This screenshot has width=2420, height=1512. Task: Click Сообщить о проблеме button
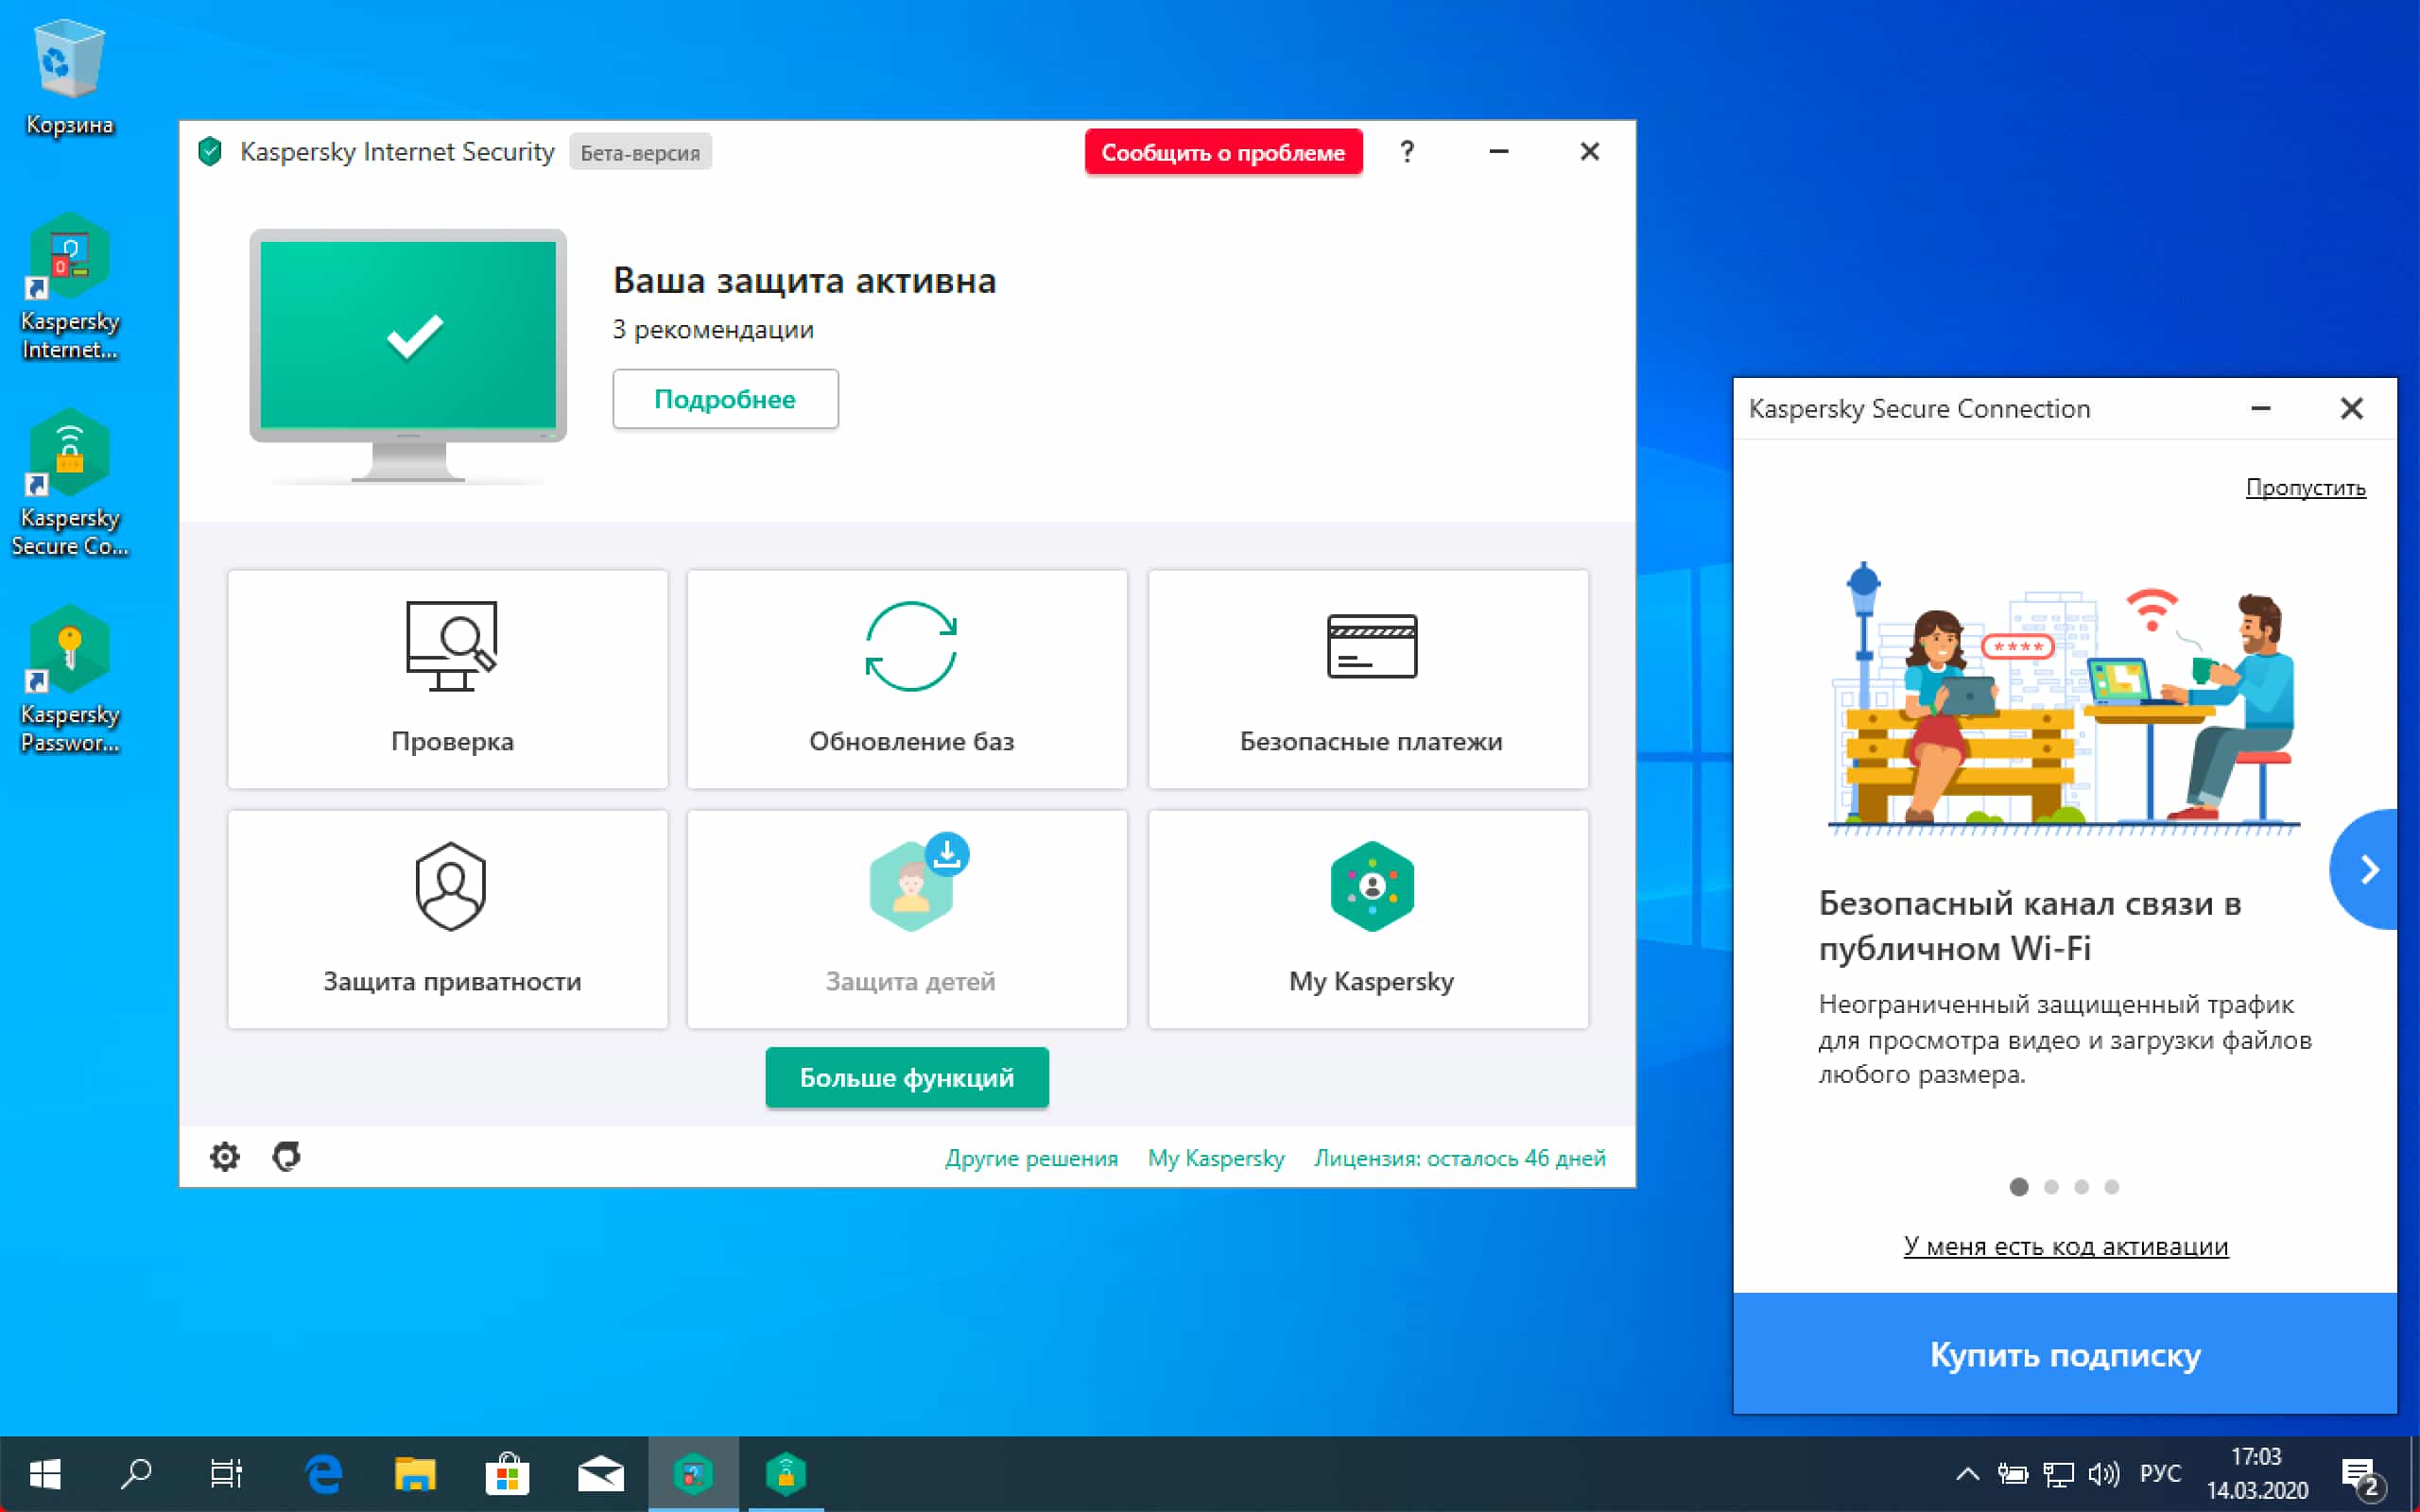[x=1223, y=152]
